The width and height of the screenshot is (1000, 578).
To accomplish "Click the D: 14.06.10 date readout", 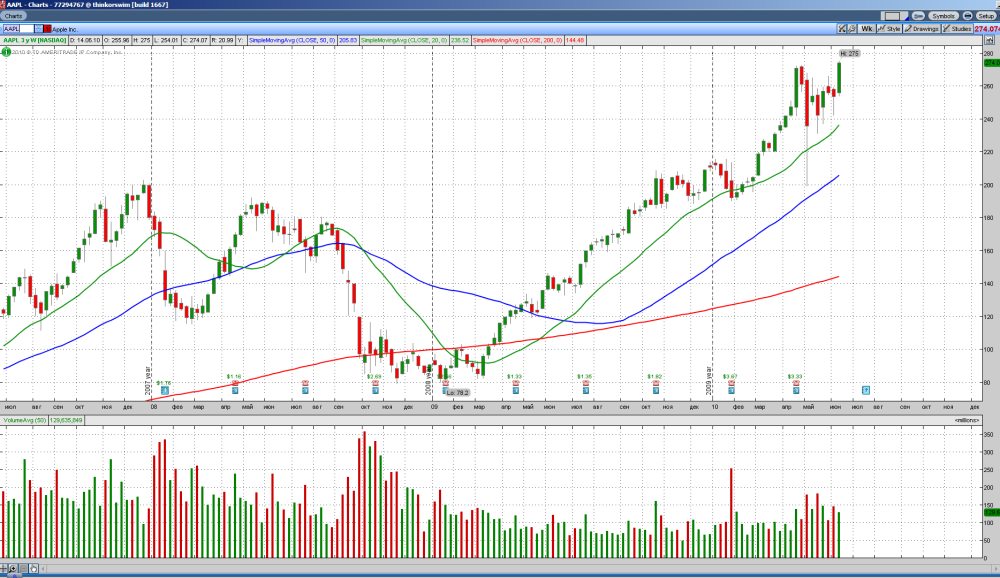I will pos(85,40).
